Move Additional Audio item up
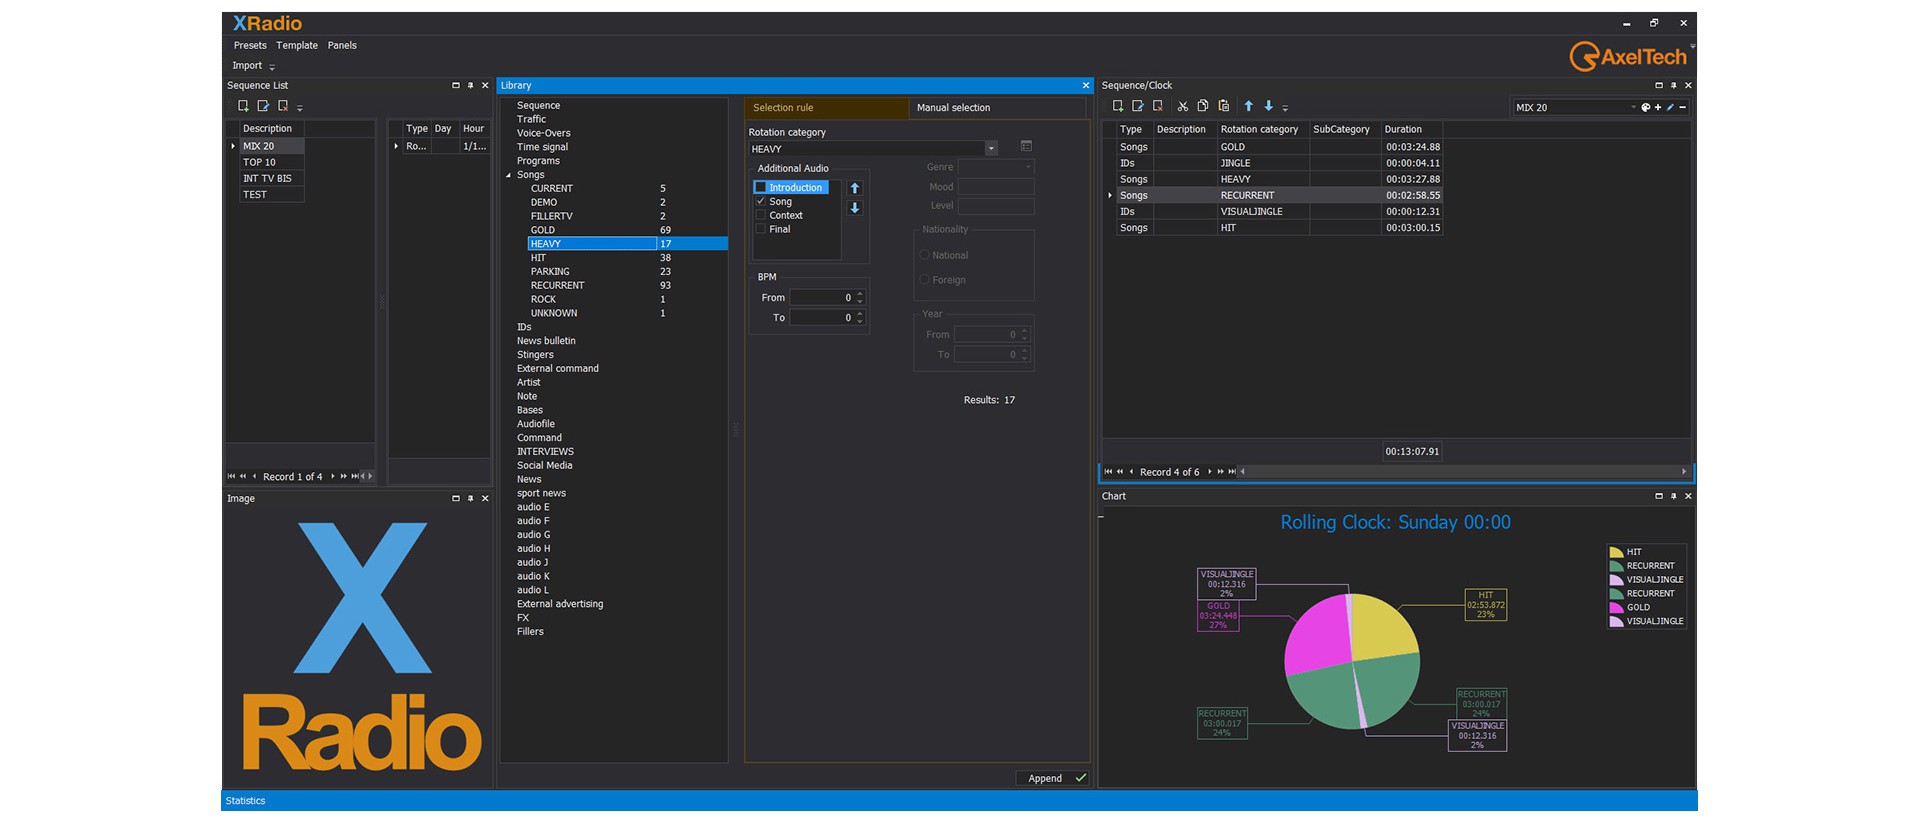 pos(854,188)
